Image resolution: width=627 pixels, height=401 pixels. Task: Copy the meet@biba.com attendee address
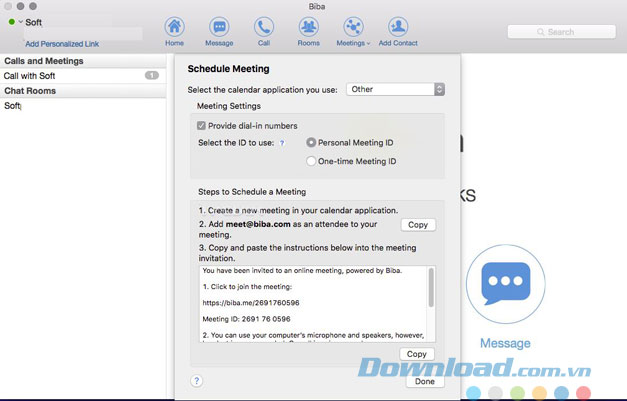coord(418,225)
